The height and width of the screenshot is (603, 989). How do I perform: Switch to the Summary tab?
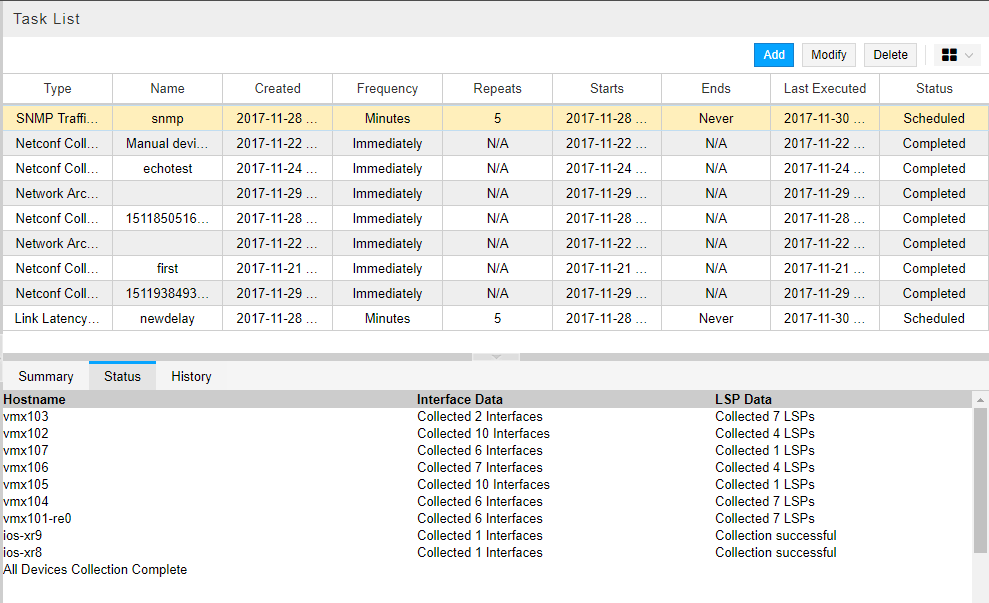pos(44,376)
